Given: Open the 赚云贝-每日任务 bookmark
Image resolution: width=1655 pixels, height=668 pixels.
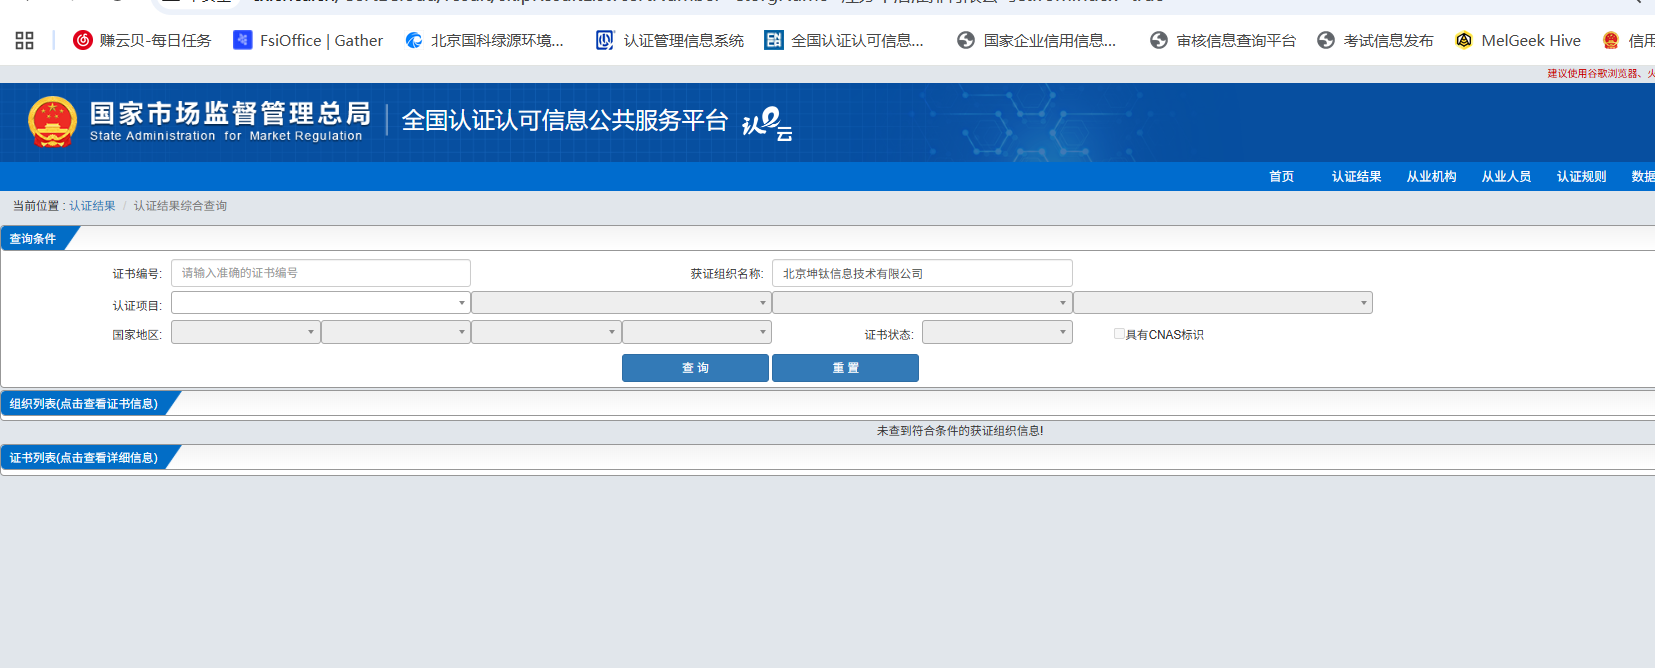Looking at the screenshot, I should click(x=142, y=40).
